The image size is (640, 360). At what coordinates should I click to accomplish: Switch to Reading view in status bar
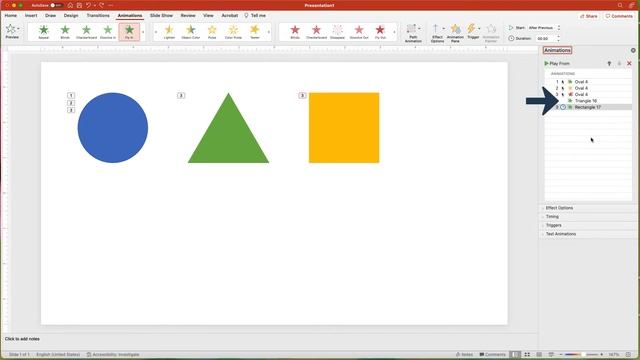pos(539,354)
